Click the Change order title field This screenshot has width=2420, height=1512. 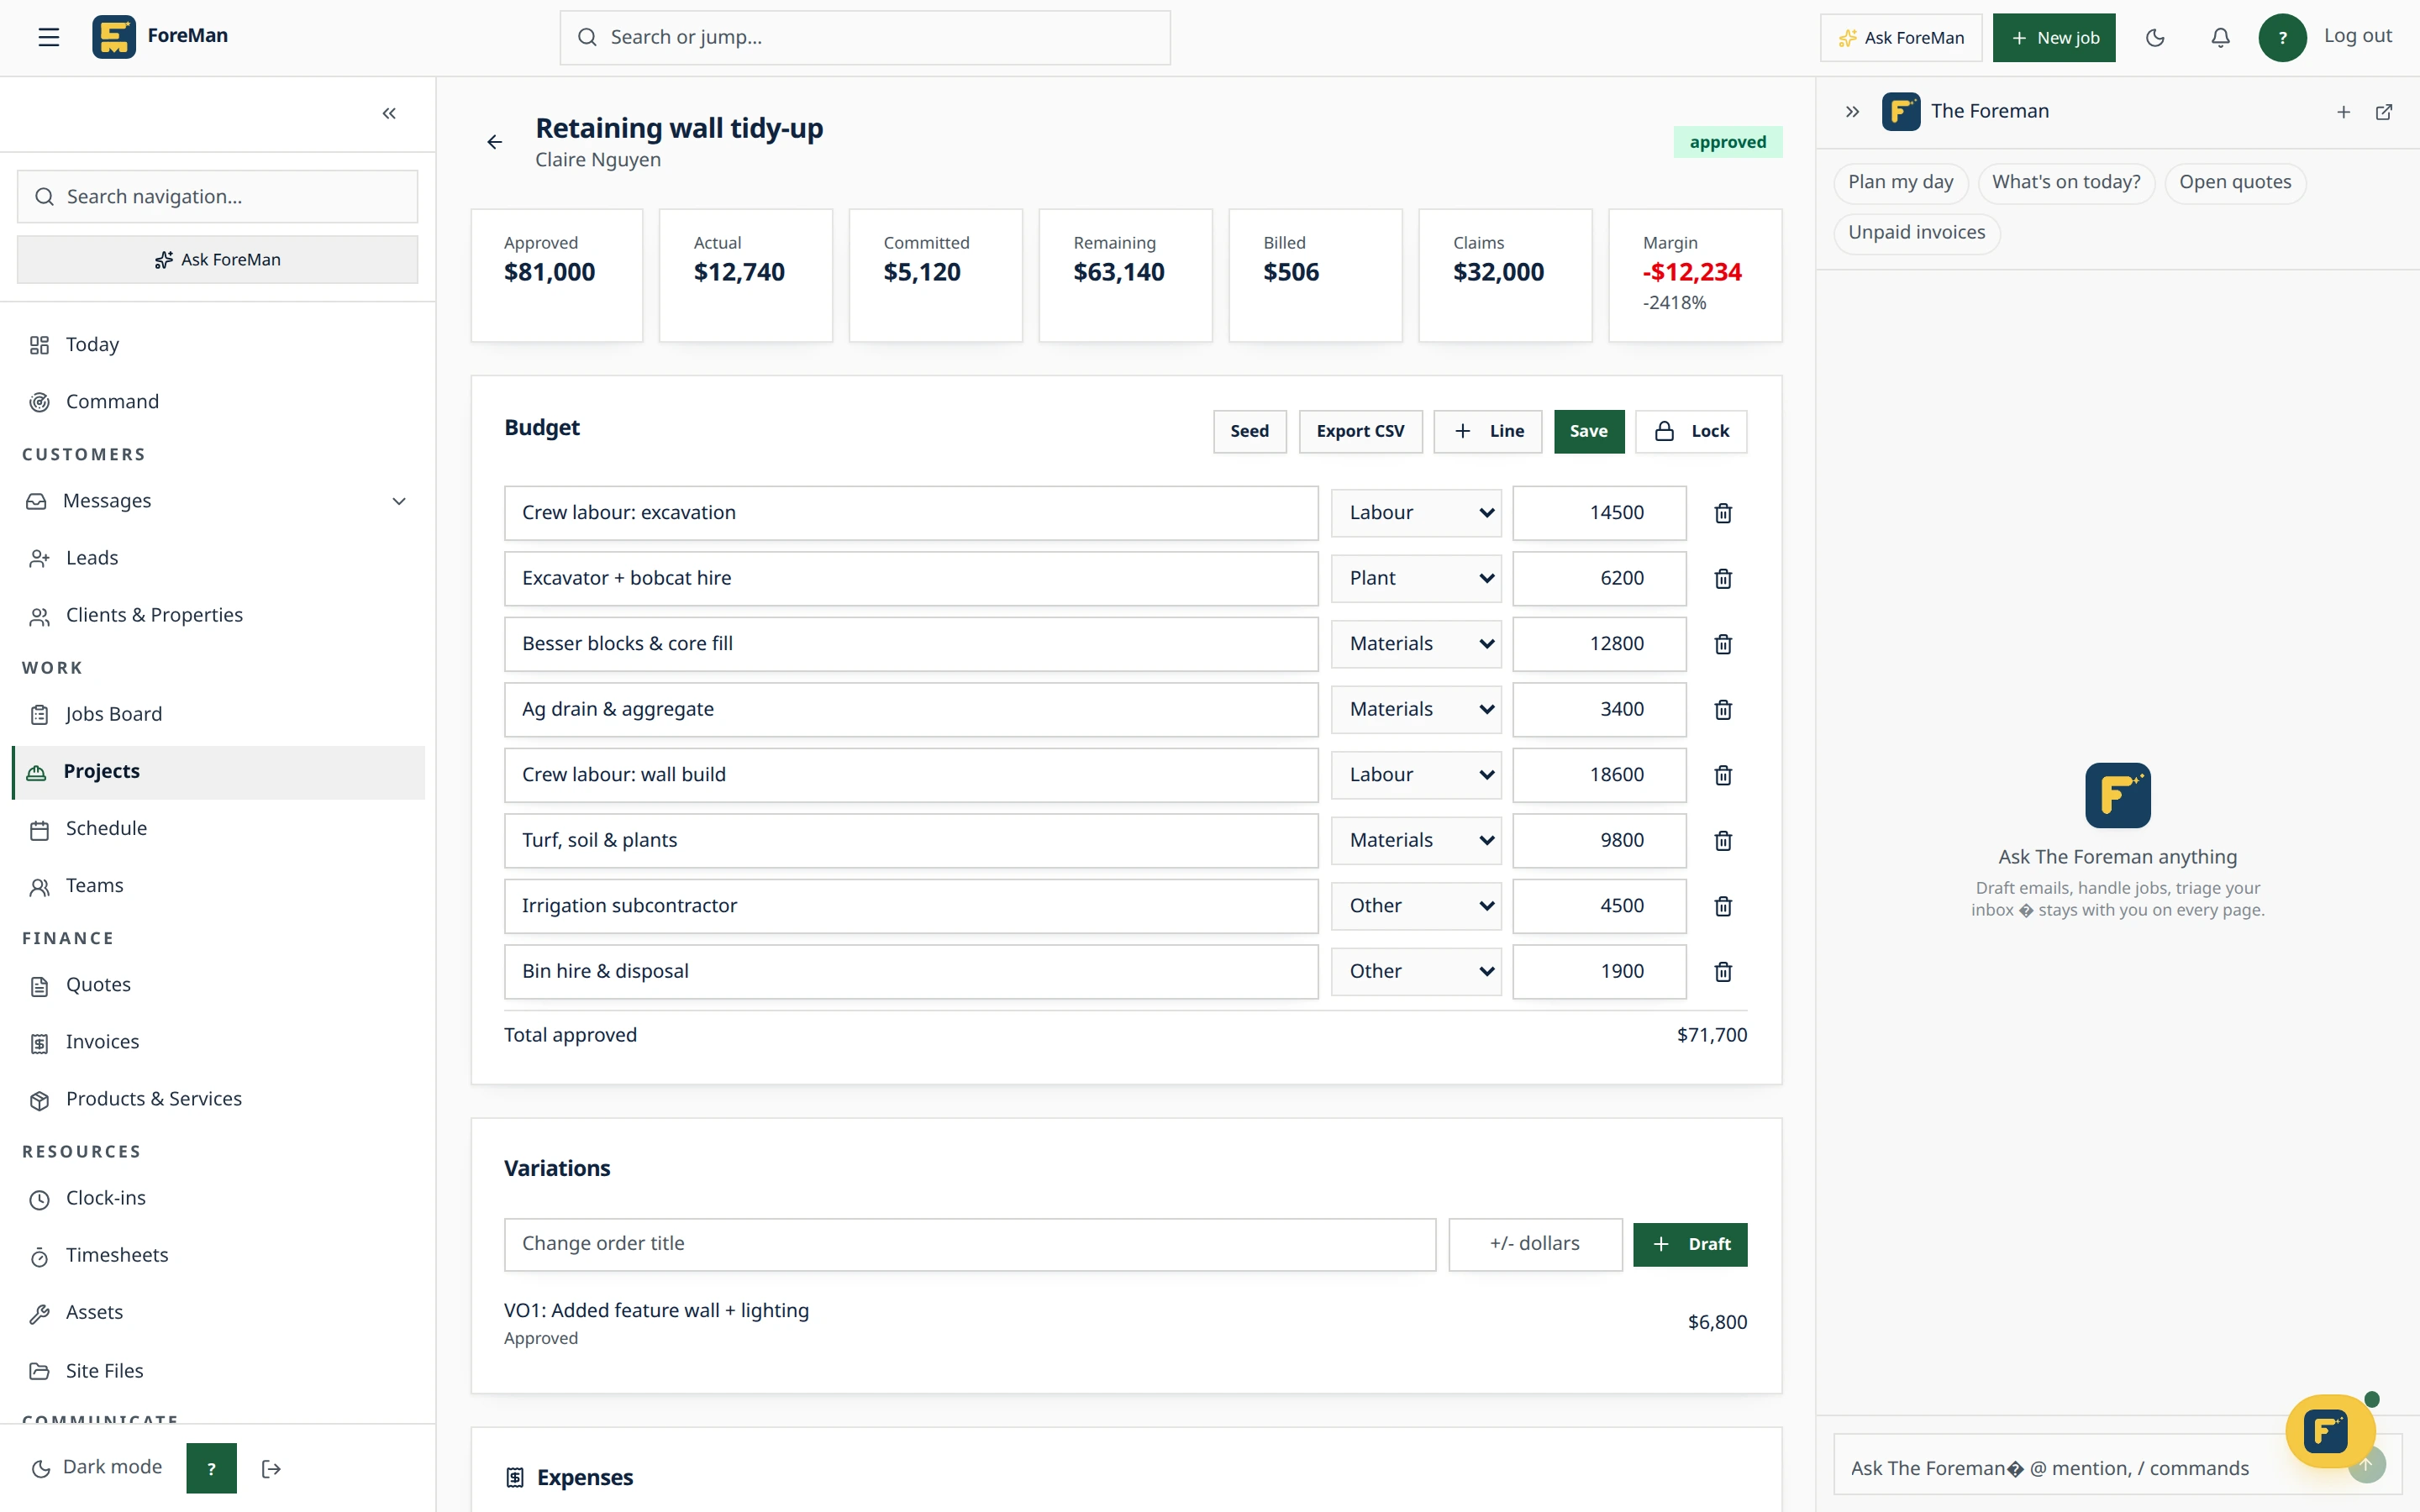(969, 1244)
